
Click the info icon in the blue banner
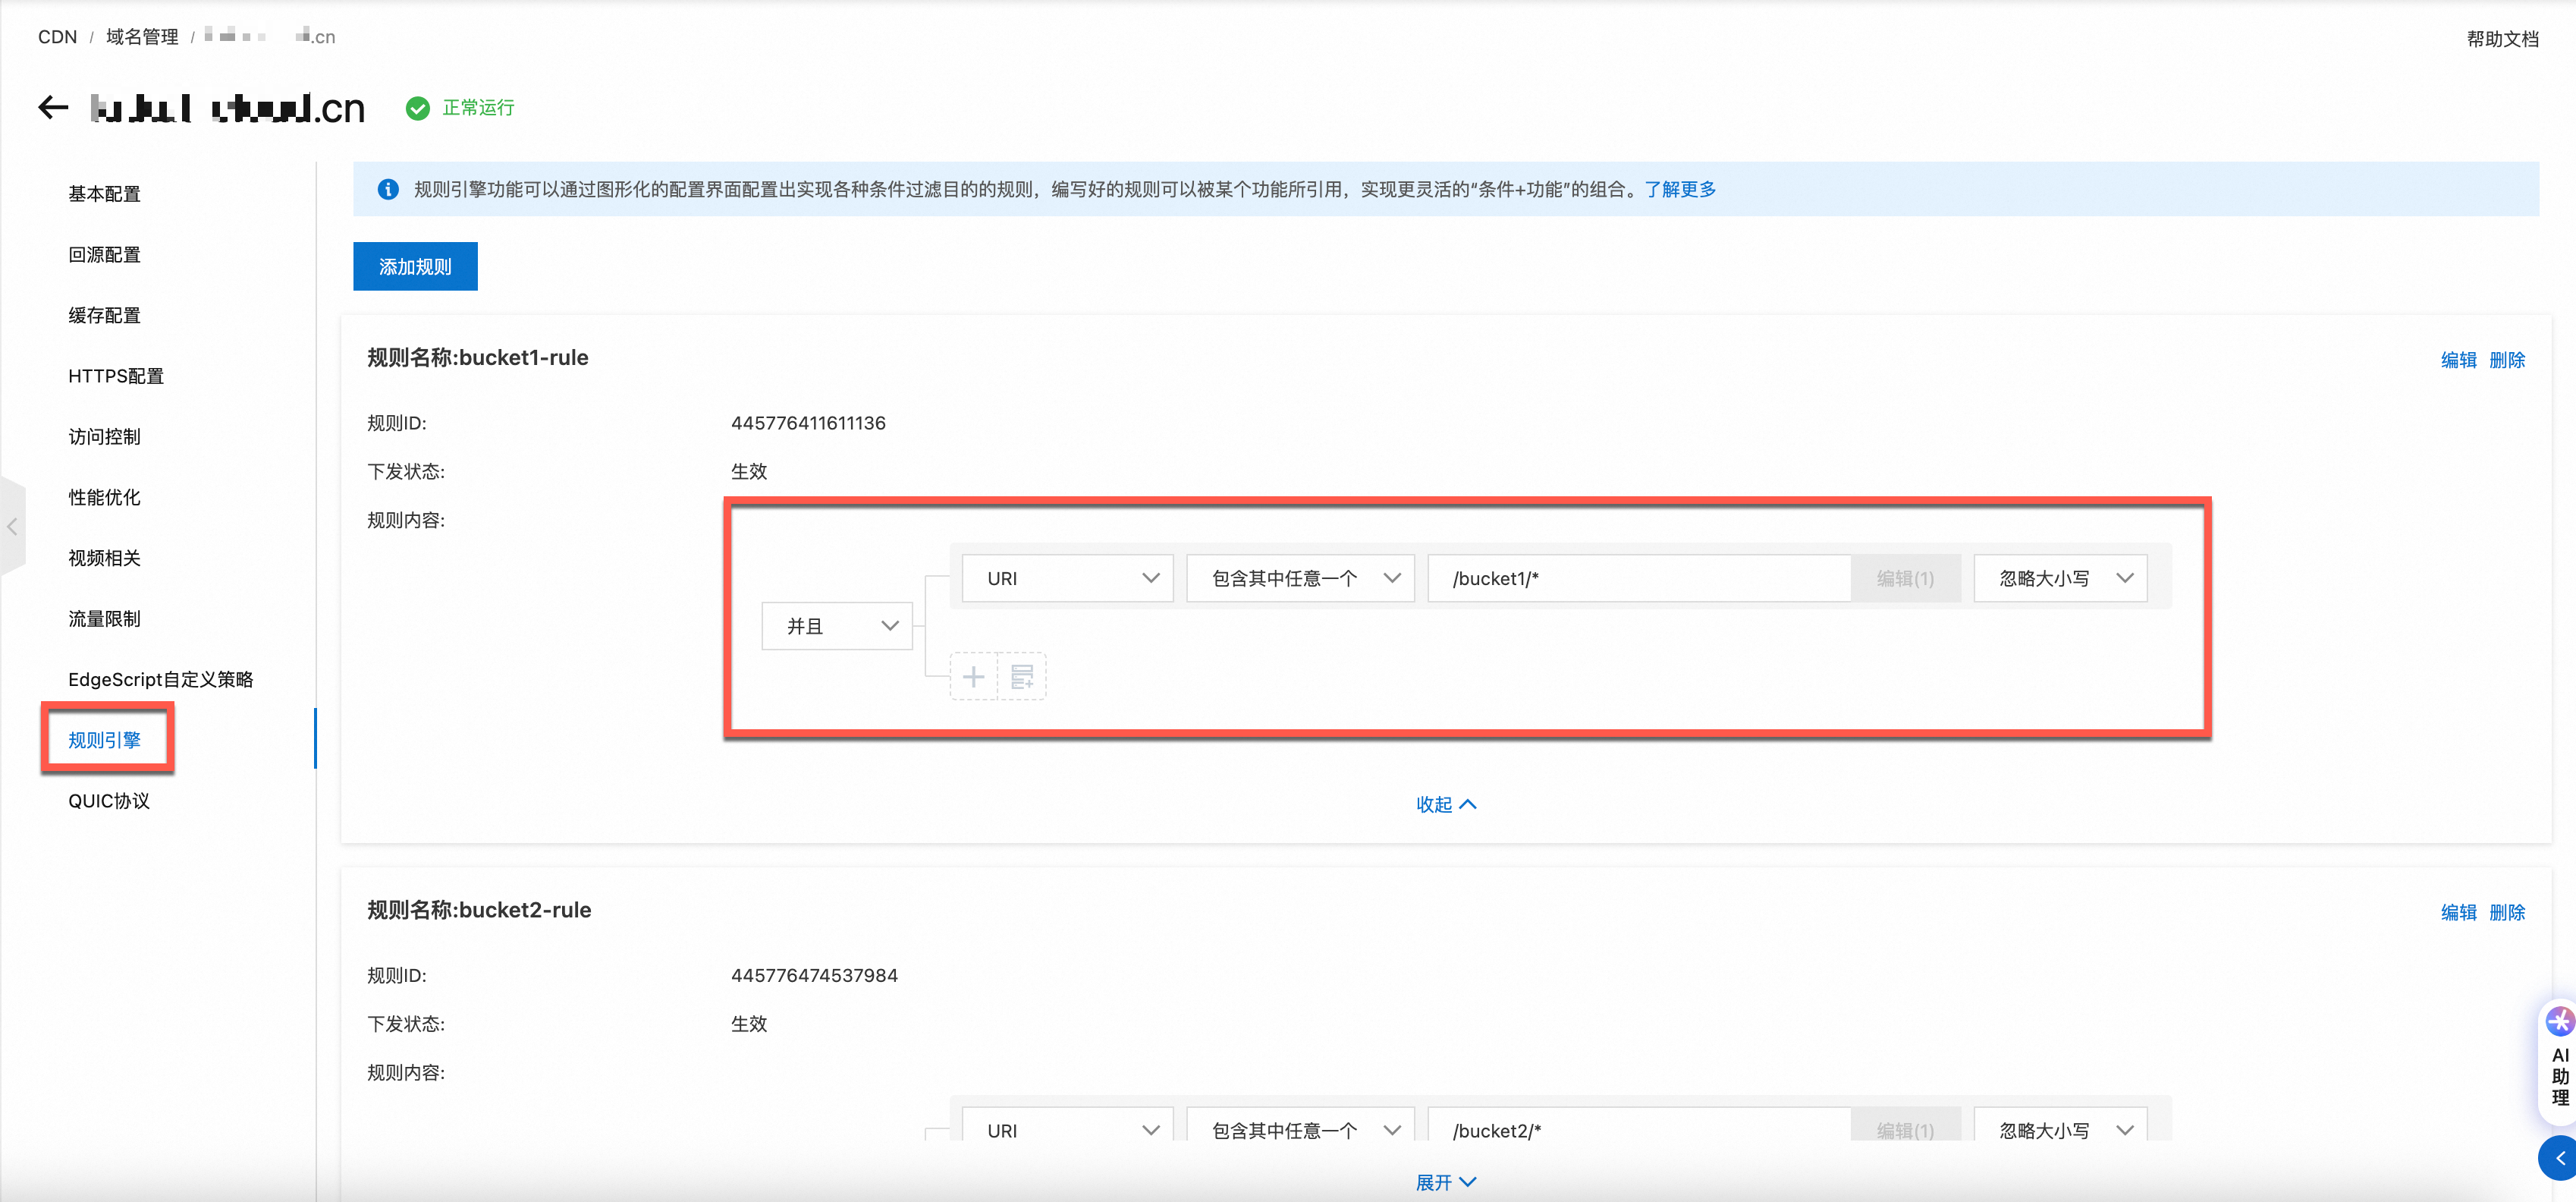[x=388, y=189]
